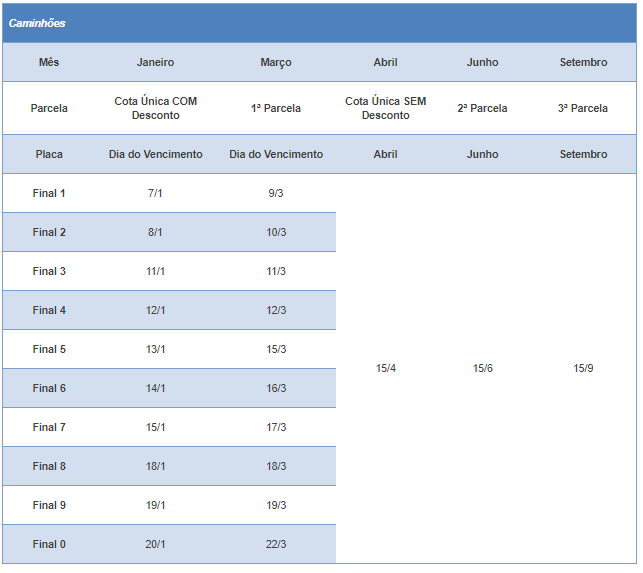This screenshot has width=643, height=573.
Task: Click the Placa row label
Action: [49, 154]
